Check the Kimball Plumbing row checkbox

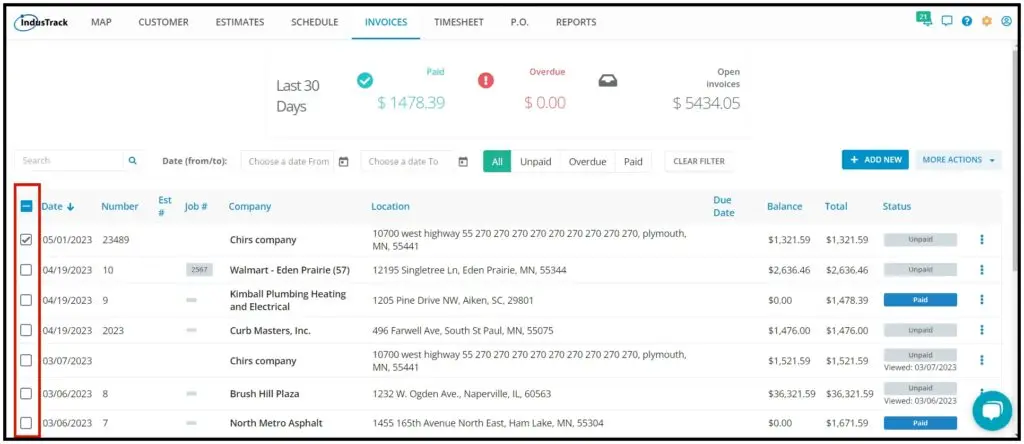25,300
